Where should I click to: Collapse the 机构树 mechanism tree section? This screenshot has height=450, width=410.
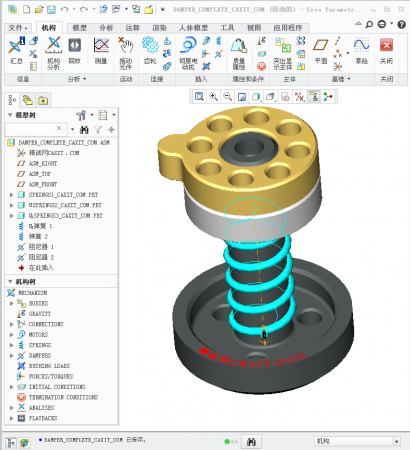pos(10,282)
